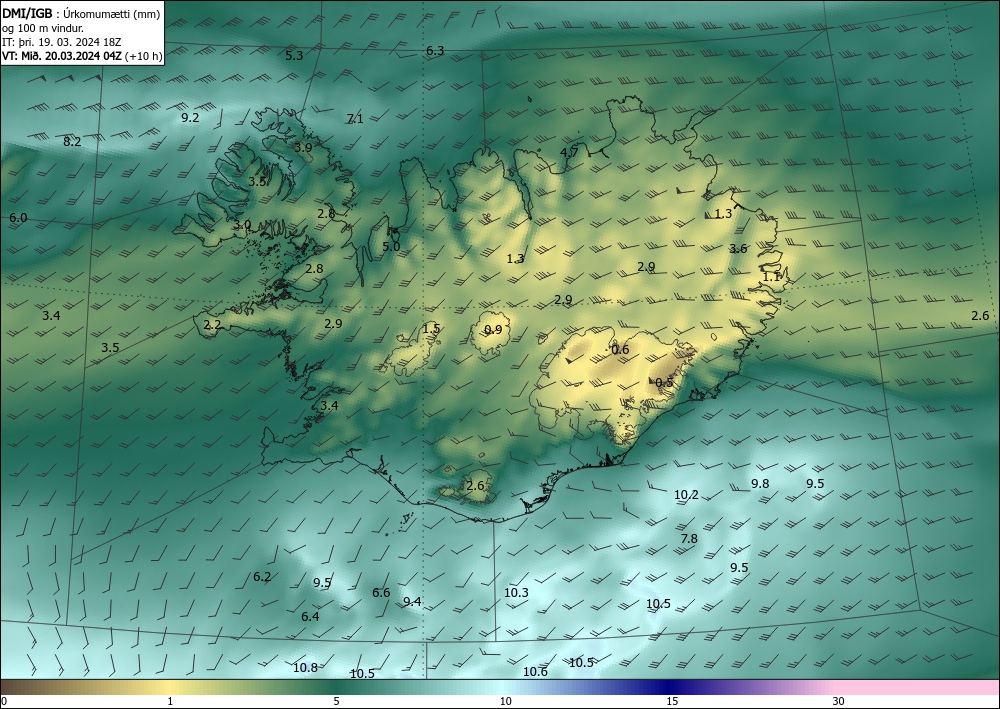Click the 3.0 value in the Westfjords
The width and height of the screenshot is (1000, 709).
242,224
